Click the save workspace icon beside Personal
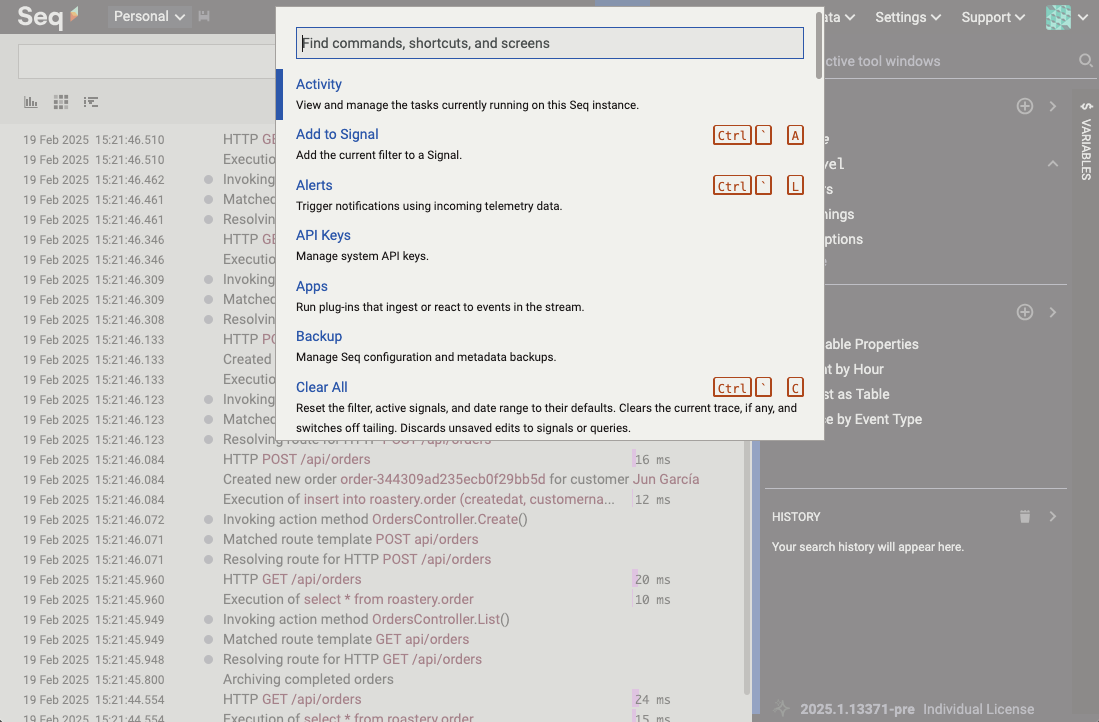The image size is (1099, 722). click(204, 16)
